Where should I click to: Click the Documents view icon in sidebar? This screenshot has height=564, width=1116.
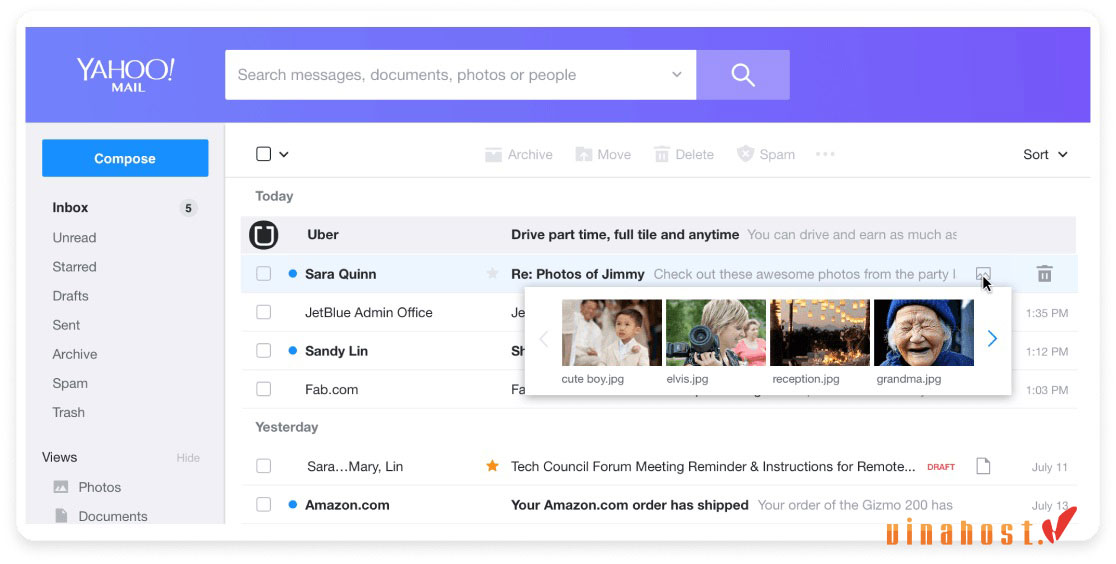point(61,516)
